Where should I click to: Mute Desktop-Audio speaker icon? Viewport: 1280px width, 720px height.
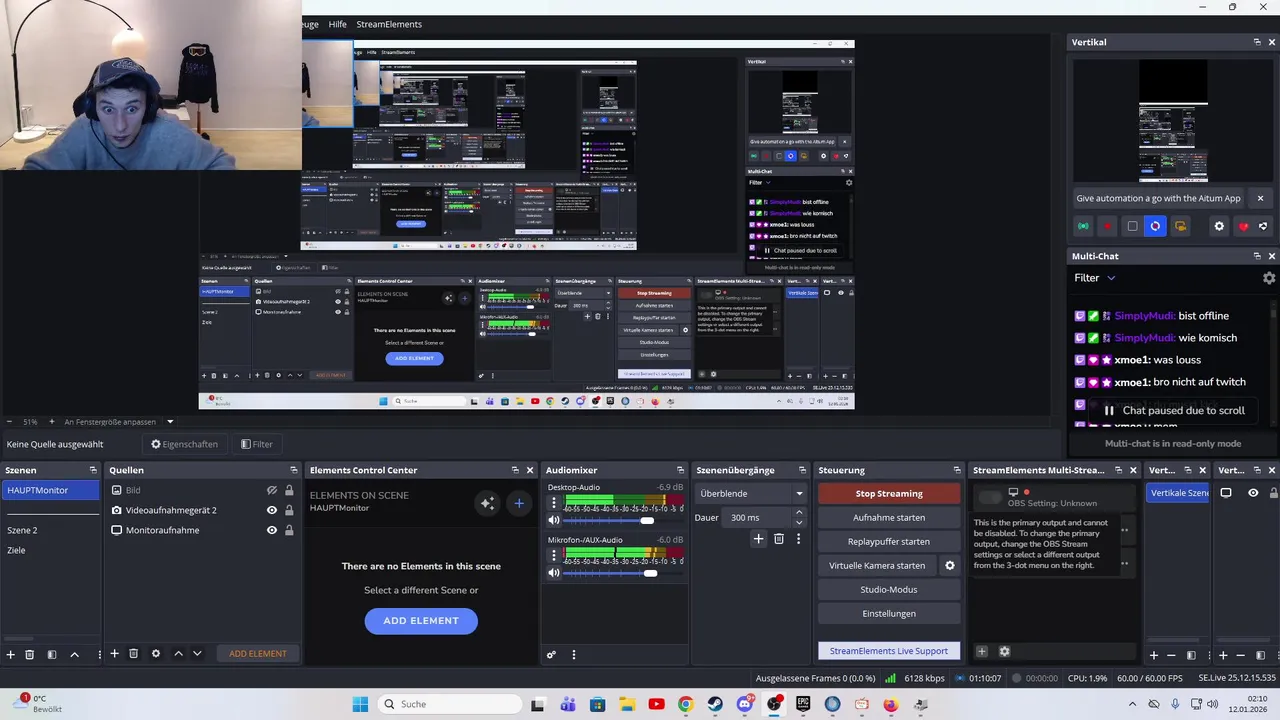(554, 520)
